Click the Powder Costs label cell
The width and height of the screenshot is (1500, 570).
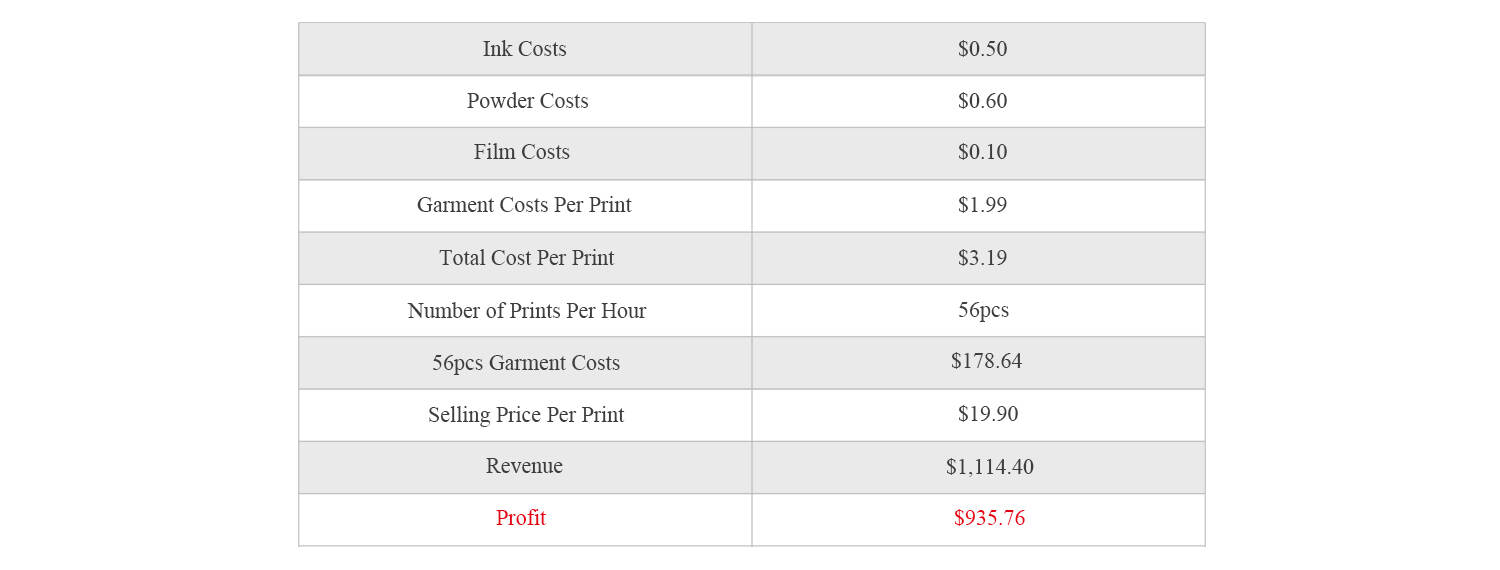[x=527, y=101]
